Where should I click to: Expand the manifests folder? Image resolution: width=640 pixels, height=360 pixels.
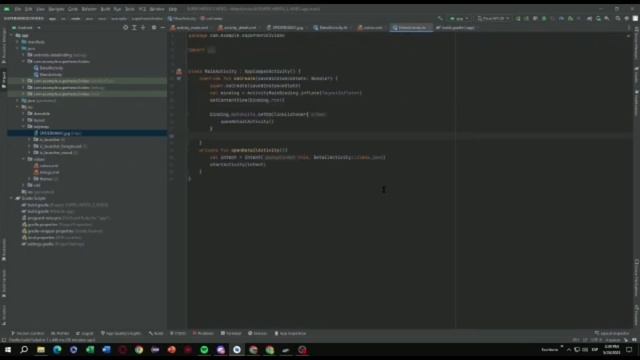click(18, 42)
